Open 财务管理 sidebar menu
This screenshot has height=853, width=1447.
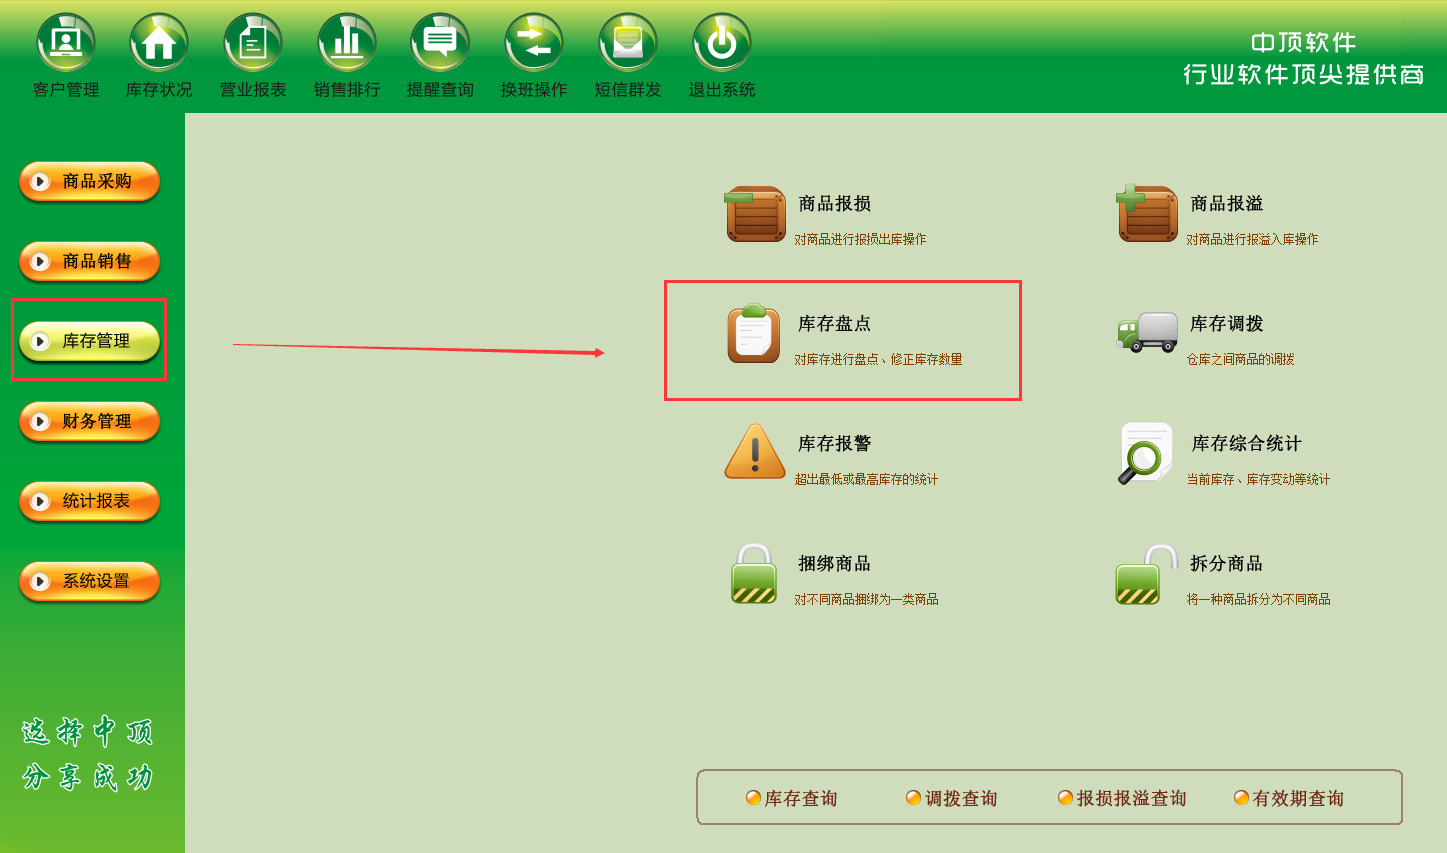coord(89,421)
